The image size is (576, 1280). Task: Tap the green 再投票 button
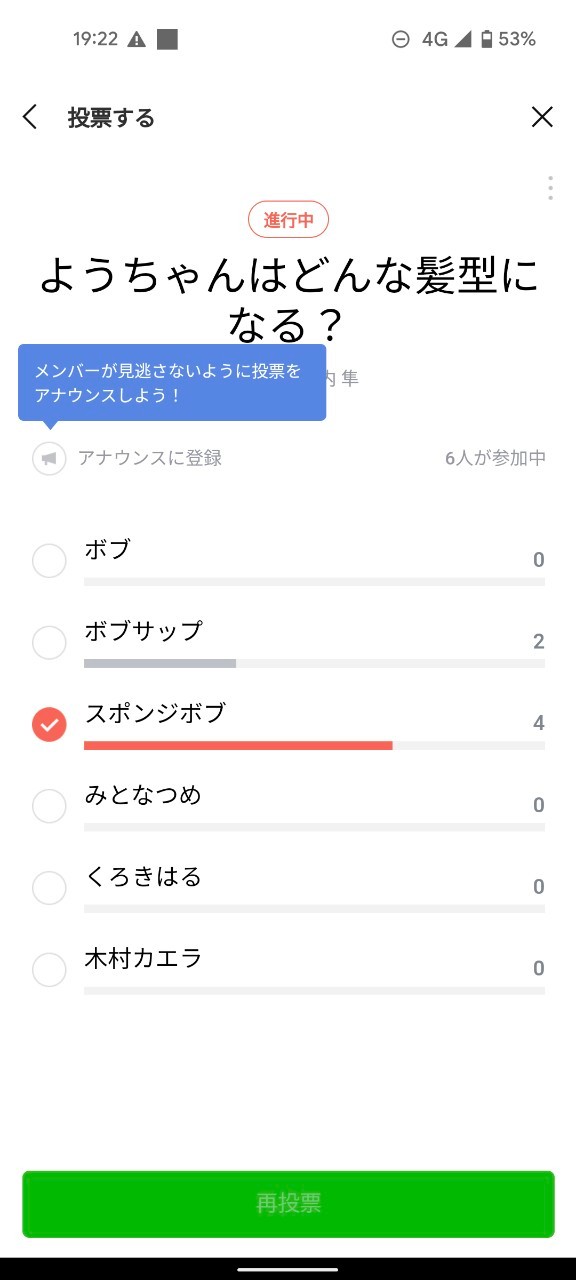click(x=288, y=1204)
